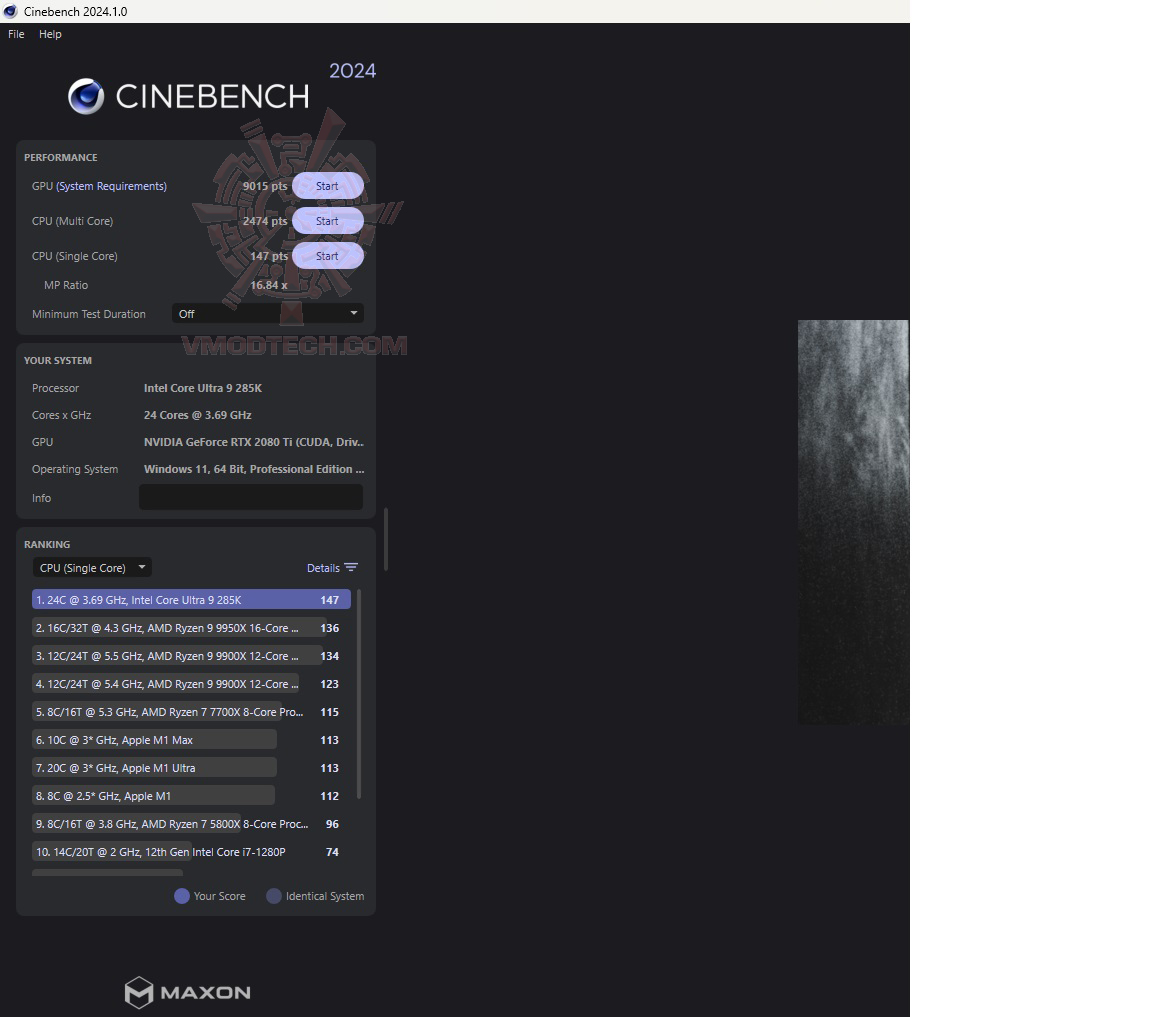Viewport: 1152px width, 1017px height.
Task: Click the left panel vertical scrollbar
Action: [386, 539]
